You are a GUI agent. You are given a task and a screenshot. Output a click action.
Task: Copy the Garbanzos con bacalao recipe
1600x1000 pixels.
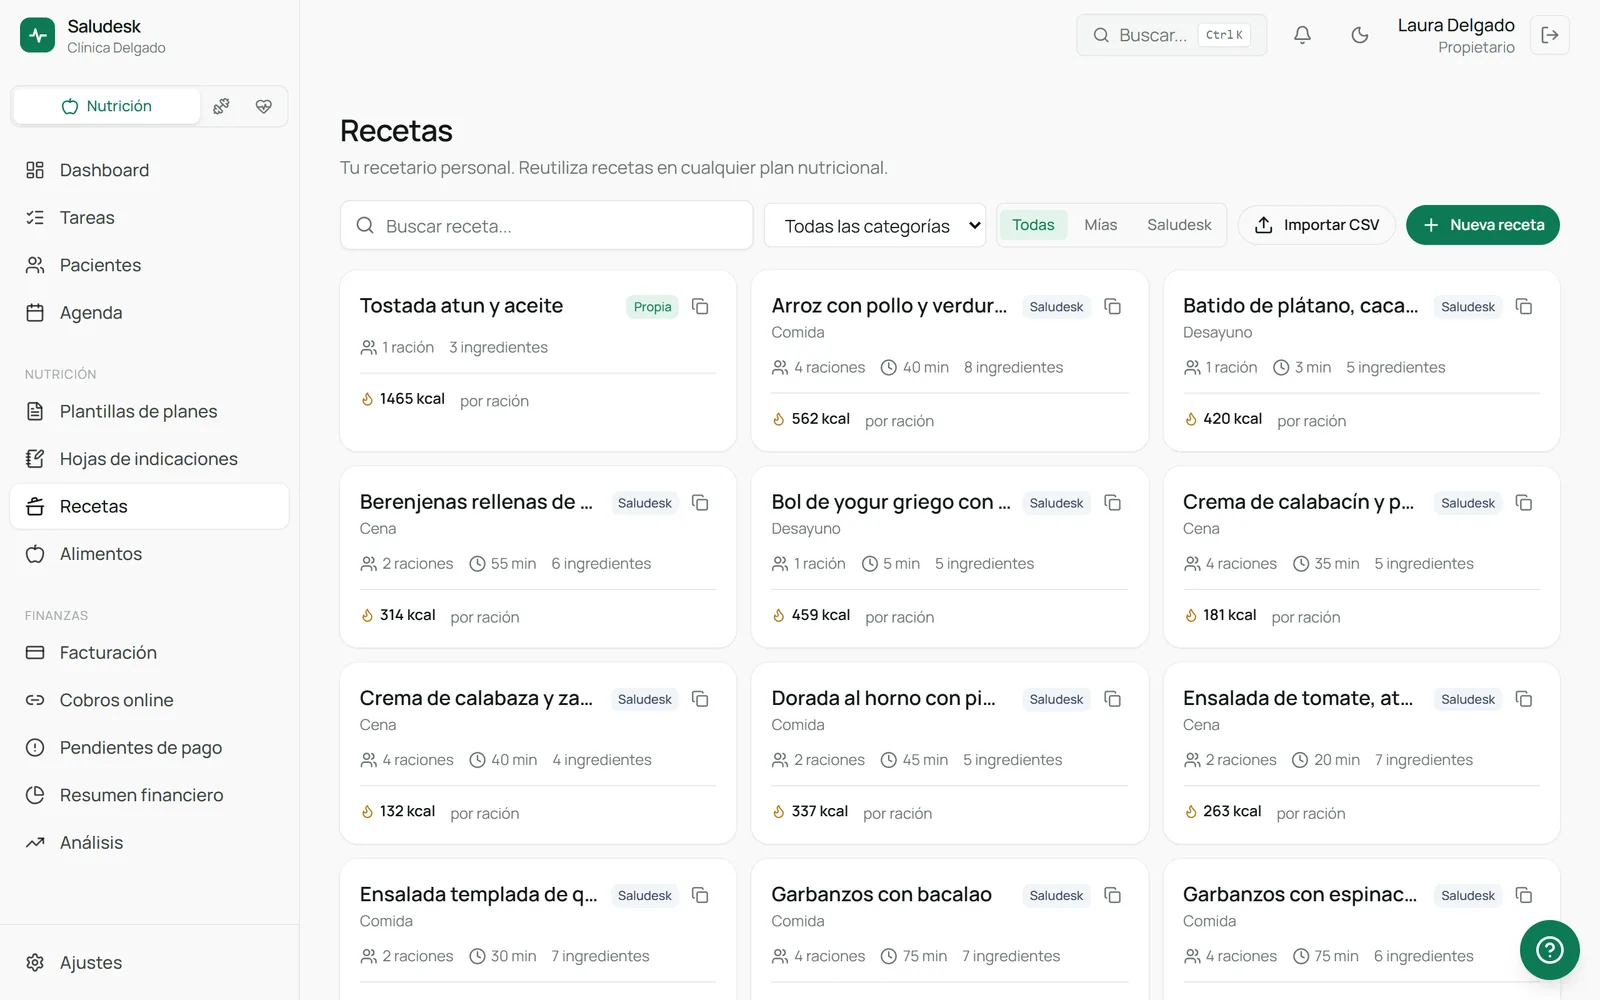click(x=1112, y=895)
